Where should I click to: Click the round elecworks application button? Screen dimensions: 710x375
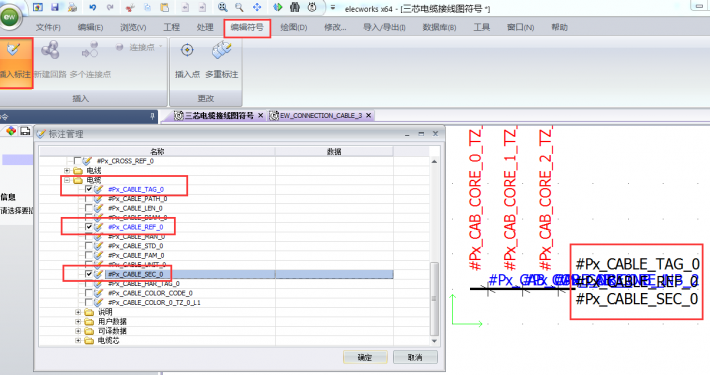tap(10, 17)
